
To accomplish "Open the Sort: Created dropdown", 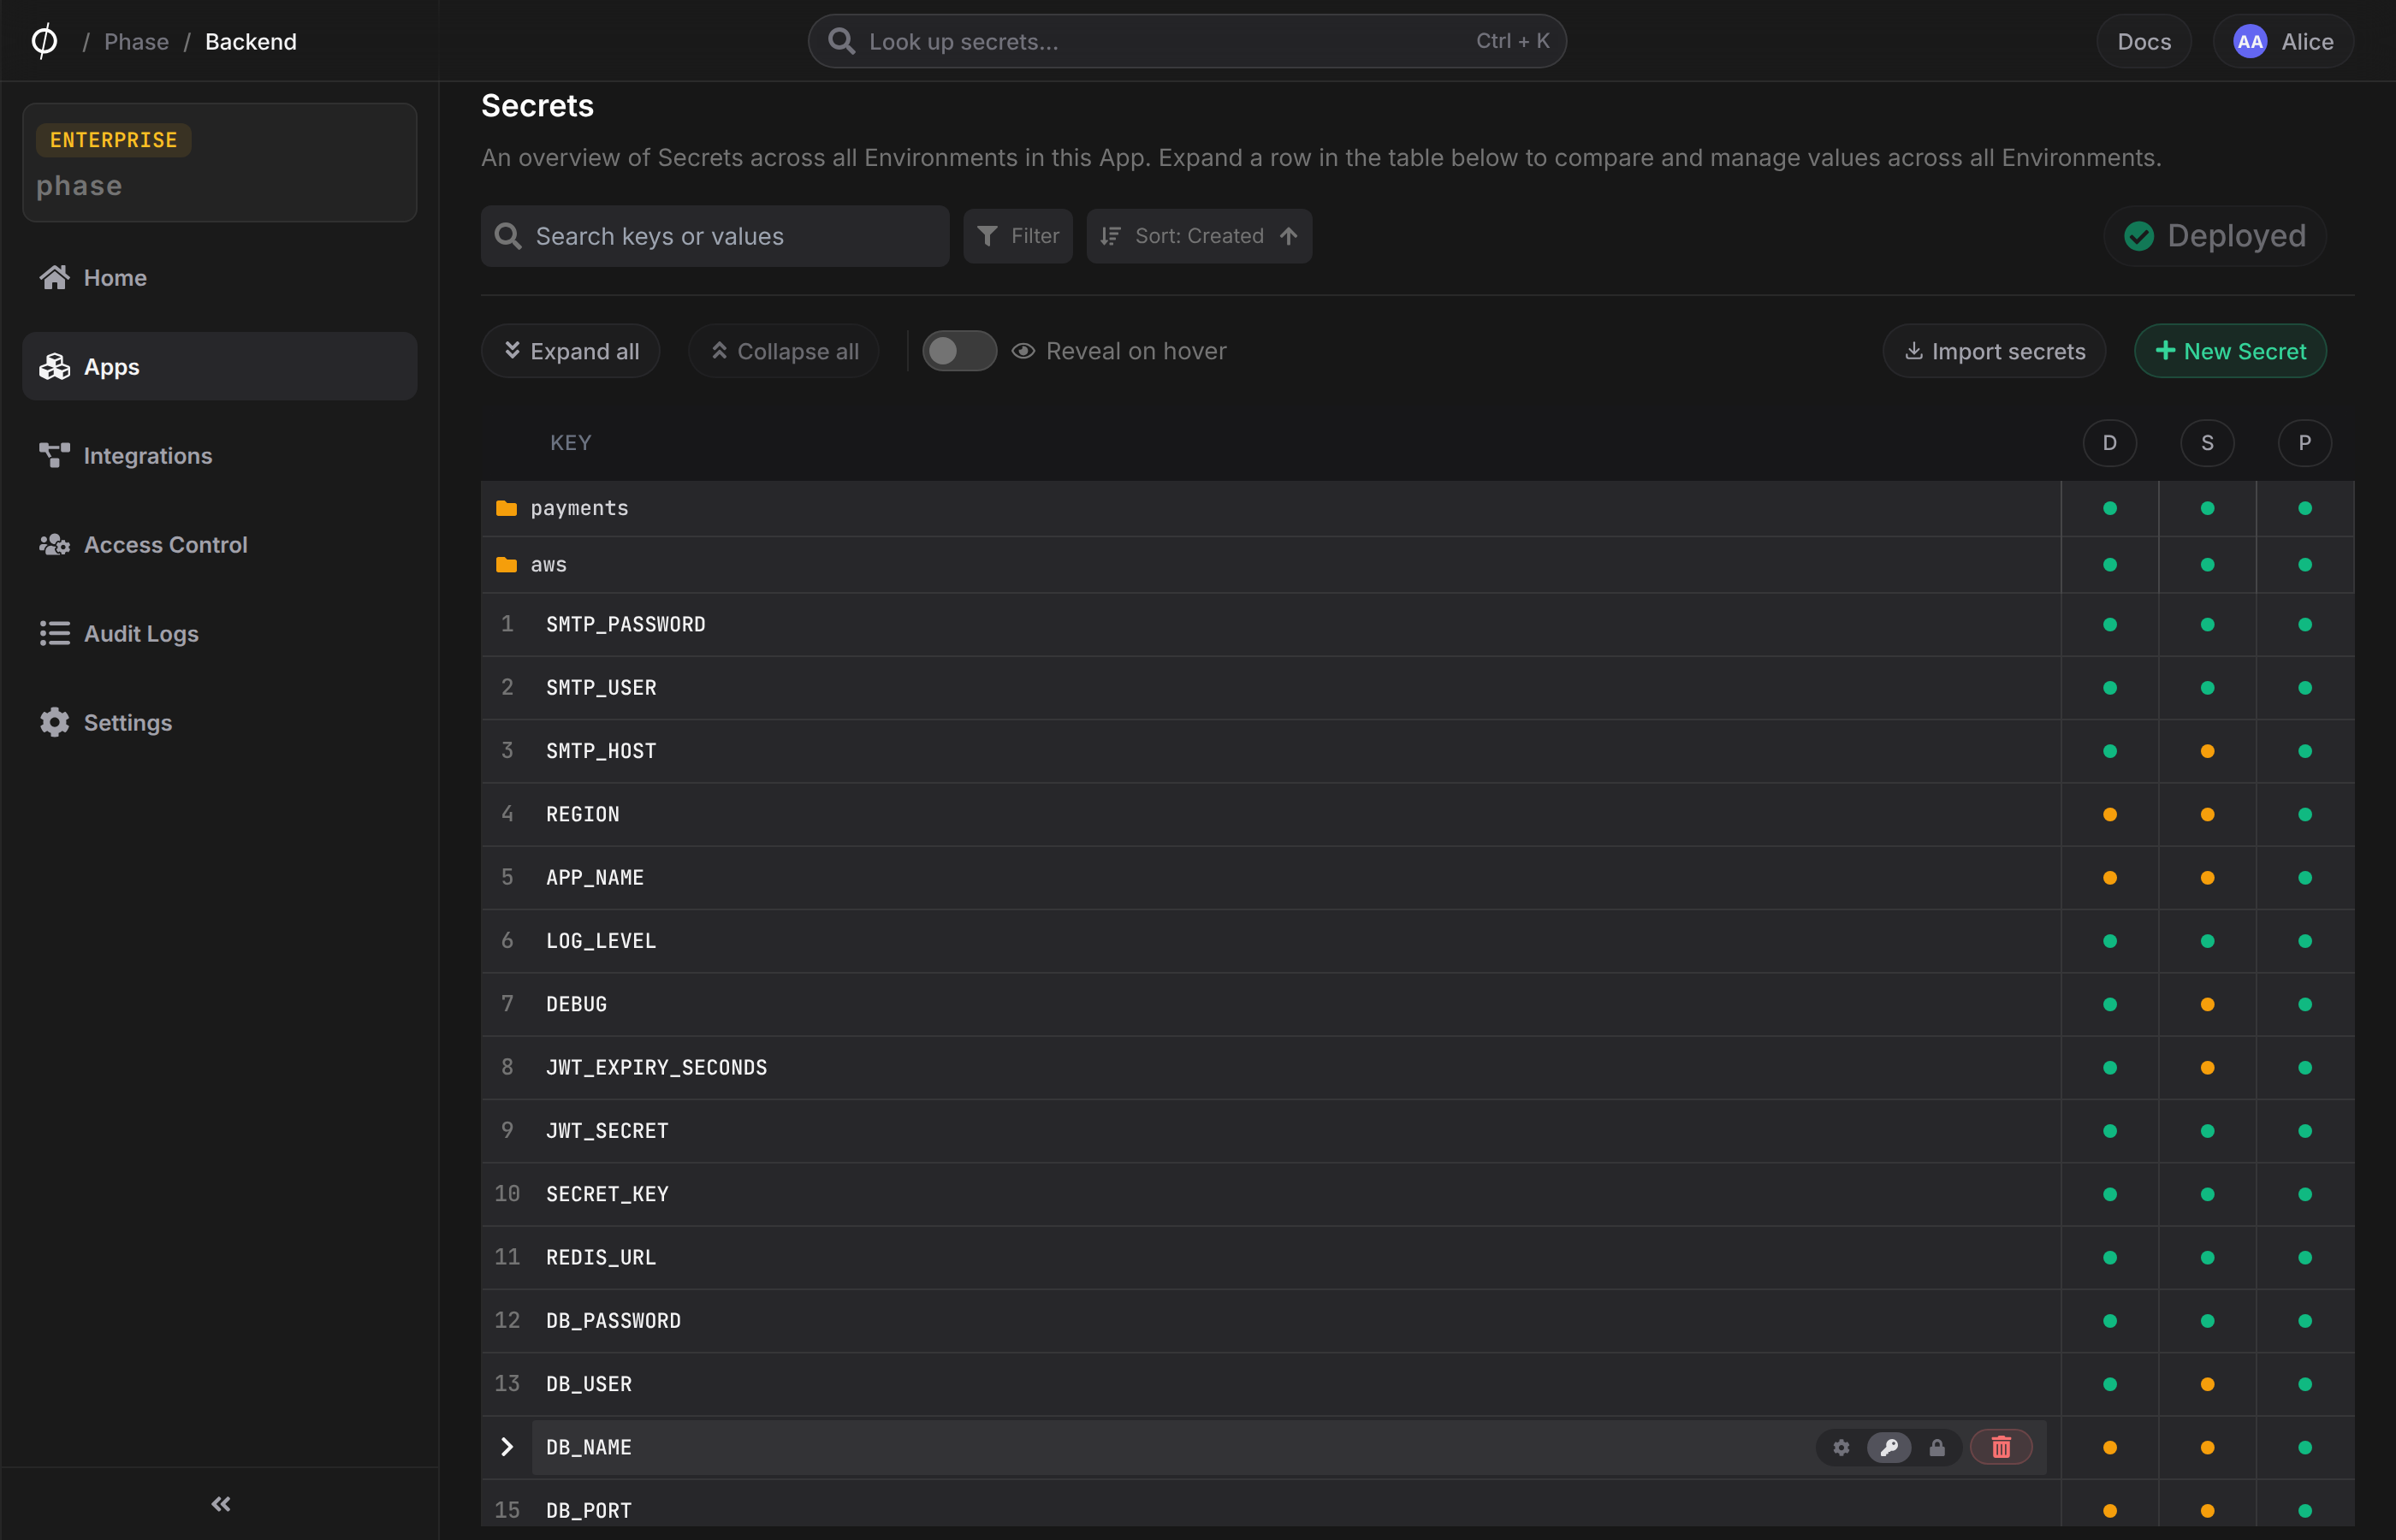I will [1199, 236].
